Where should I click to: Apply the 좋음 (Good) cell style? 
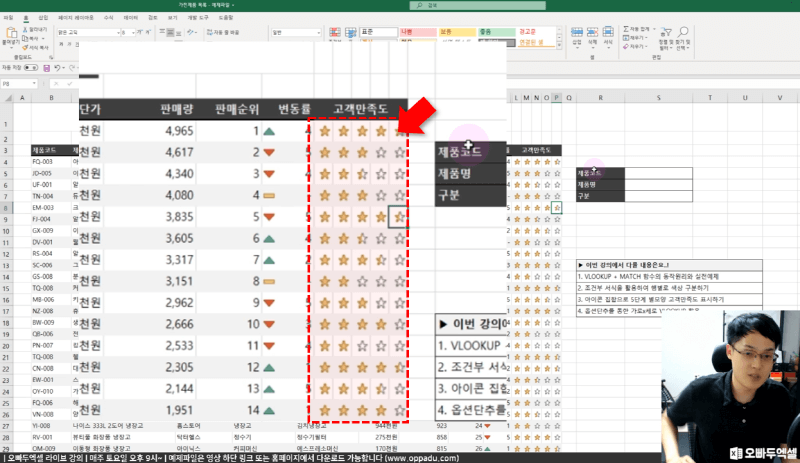tap(497, 32)
